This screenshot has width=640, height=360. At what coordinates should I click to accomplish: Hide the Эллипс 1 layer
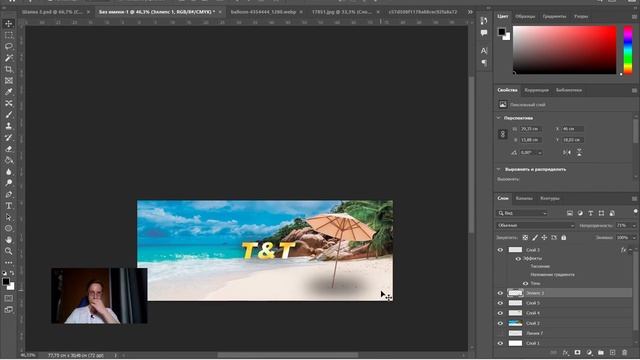tap(500, 293)
